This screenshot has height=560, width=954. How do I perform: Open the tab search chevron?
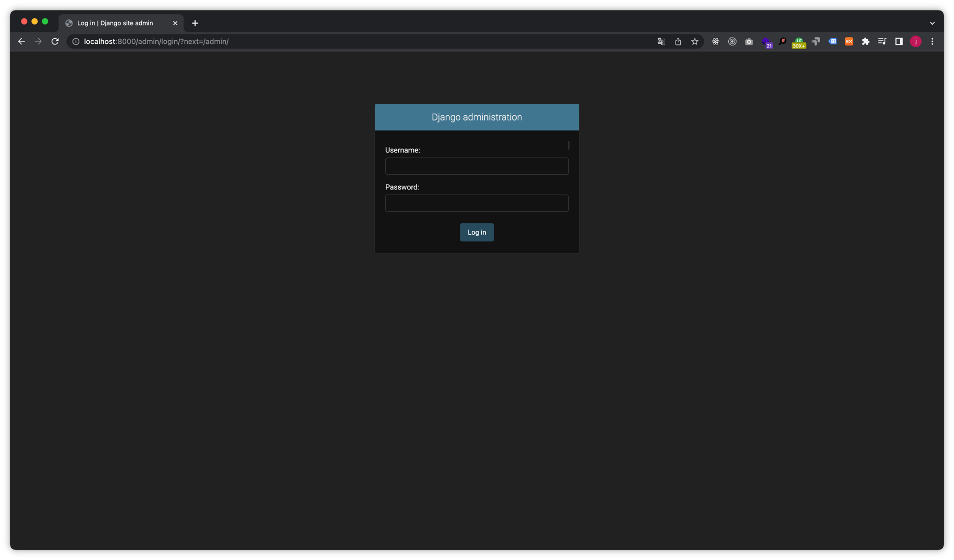[x=932, y=23]
